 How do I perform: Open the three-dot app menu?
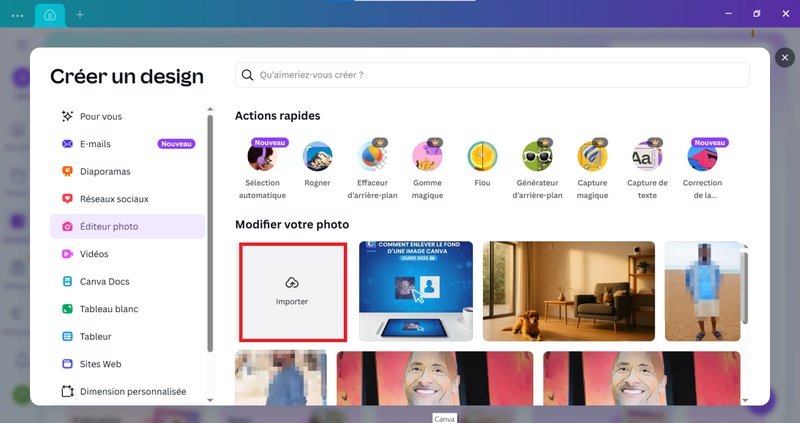point(17,15)
